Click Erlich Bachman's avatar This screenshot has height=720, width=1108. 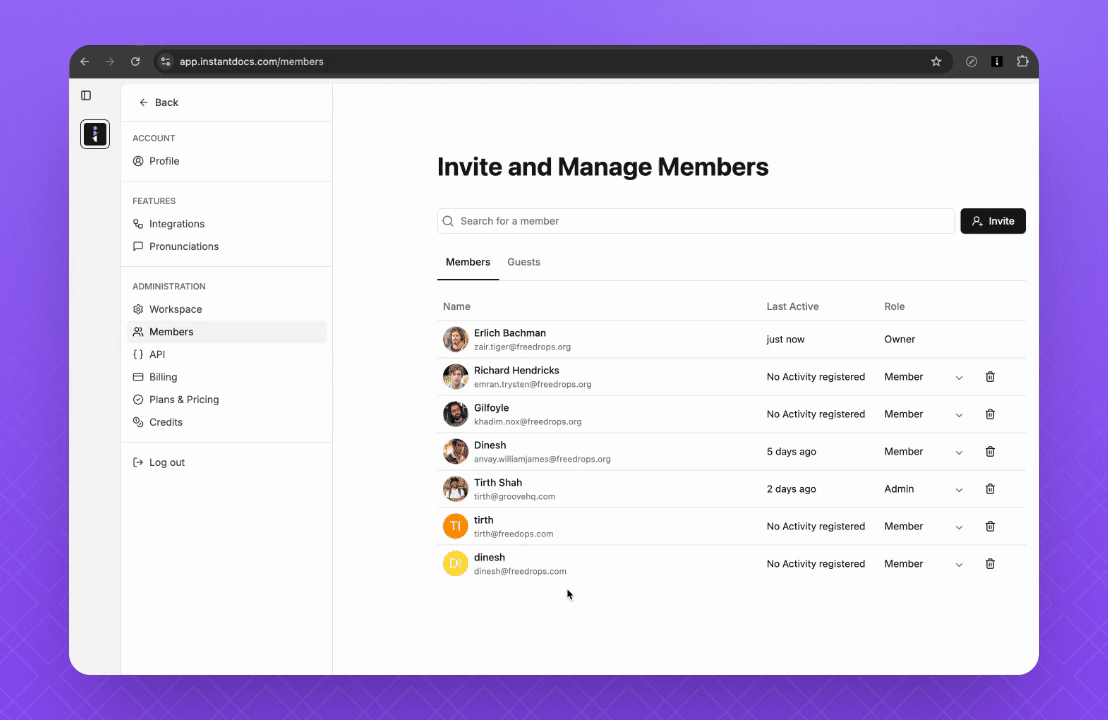[x=456, y=339]
